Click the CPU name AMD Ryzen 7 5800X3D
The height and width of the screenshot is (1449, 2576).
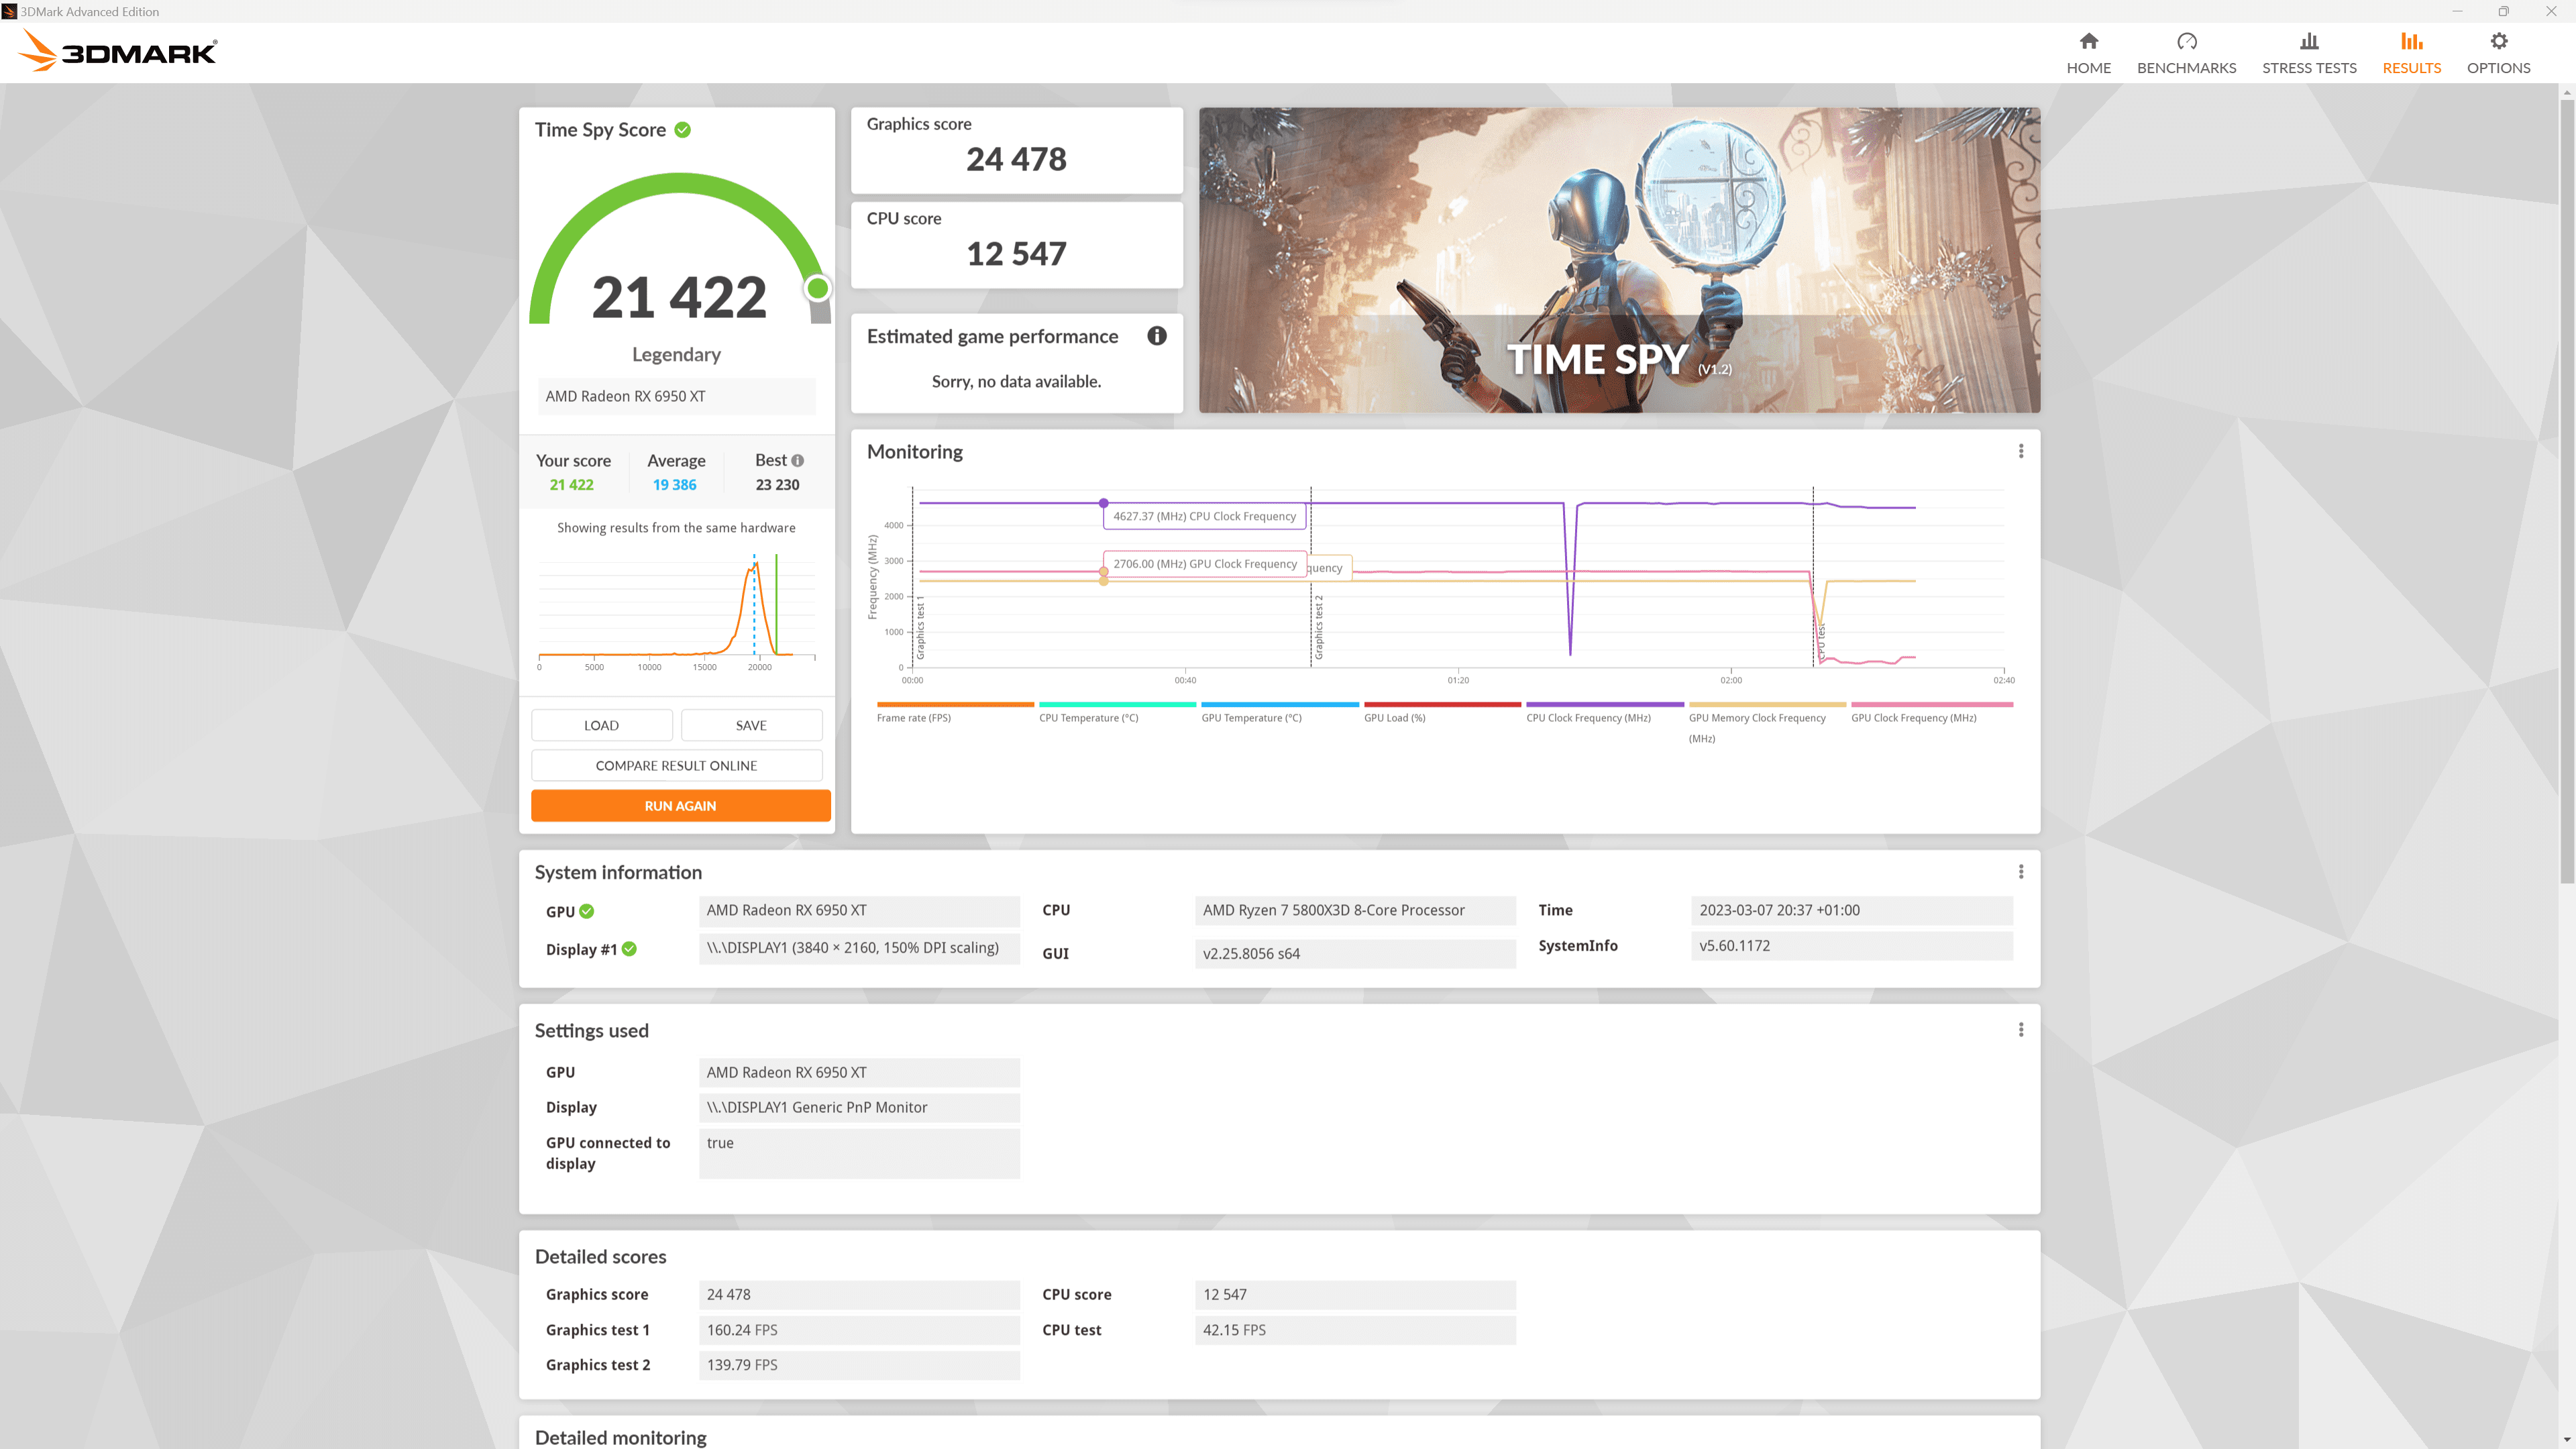click(x=1355, y=910)
